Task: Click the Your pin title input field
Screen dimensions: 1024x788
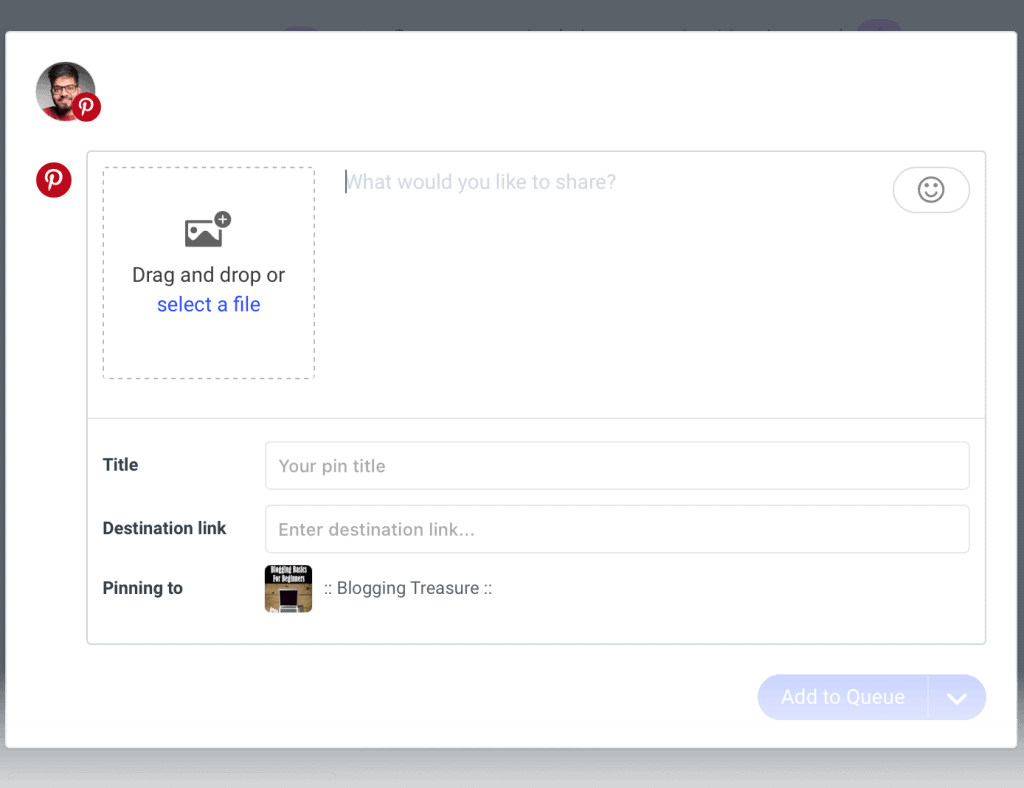Action: click(x=617, y=465)
